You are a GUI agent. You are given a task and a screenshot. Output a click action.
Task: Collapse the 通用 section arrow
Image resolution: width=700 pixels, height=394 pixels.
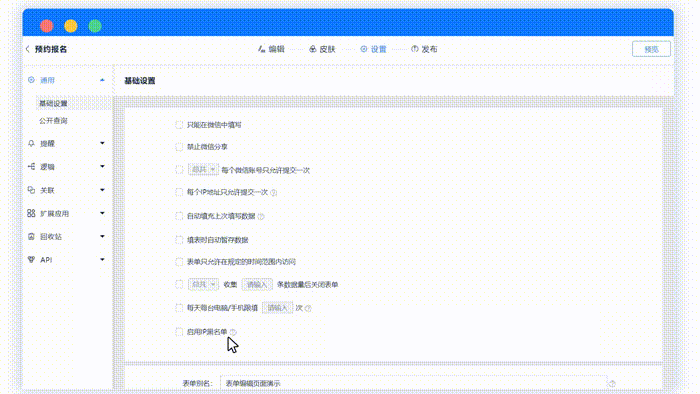pos(102,80)
